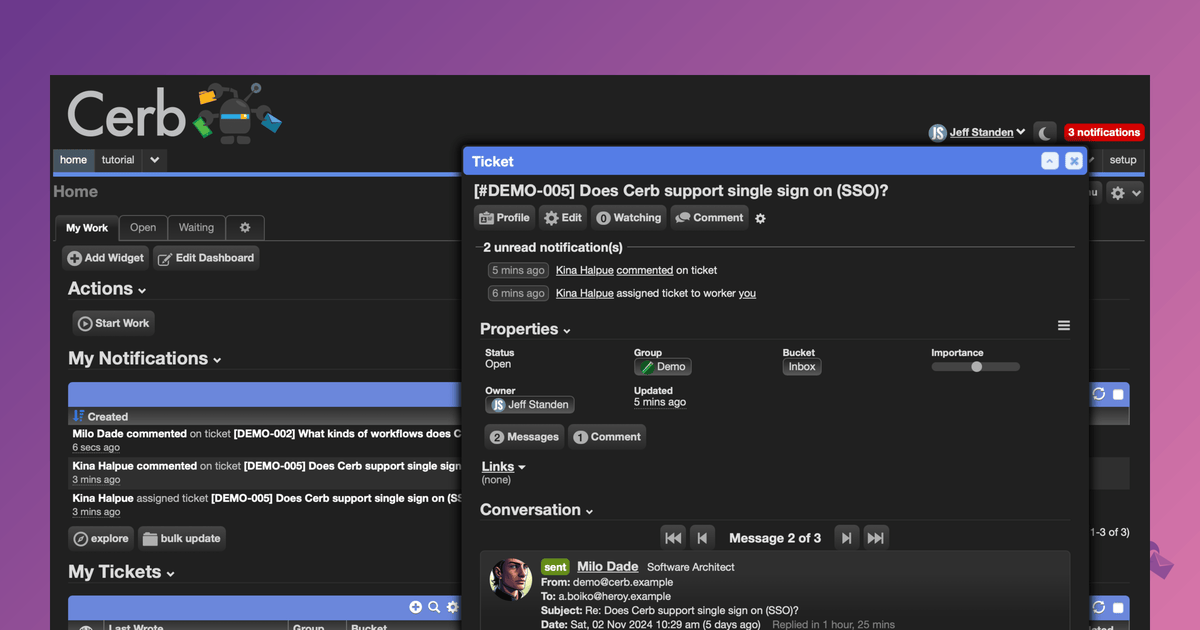Switch to the Waiting tab
This screenshot has height=630, width=1200.
click(x=196, y=227)
